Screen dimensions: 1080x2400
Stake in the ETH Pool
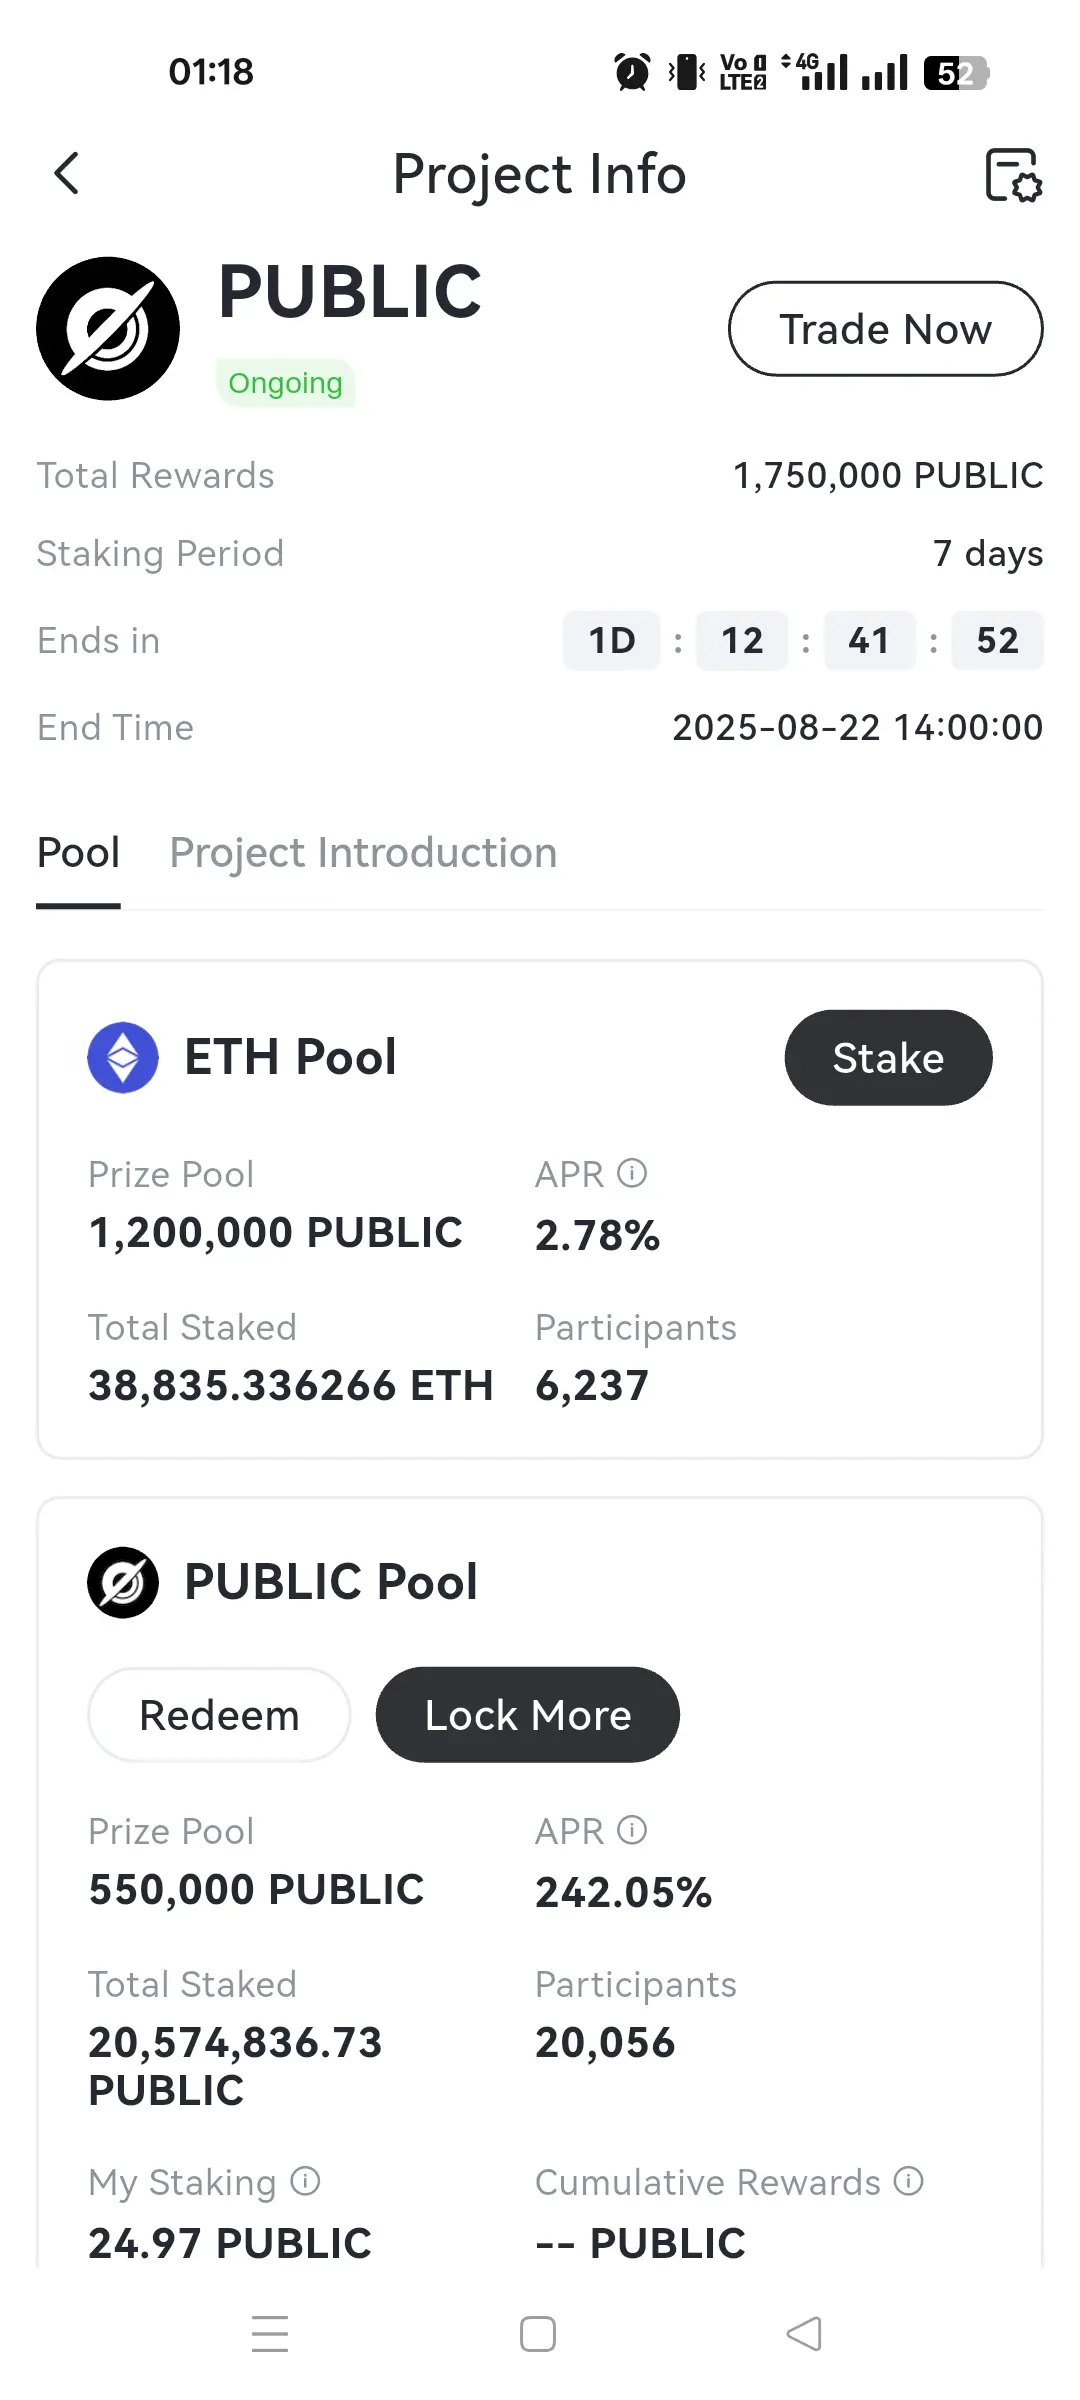pos(888,1058)
